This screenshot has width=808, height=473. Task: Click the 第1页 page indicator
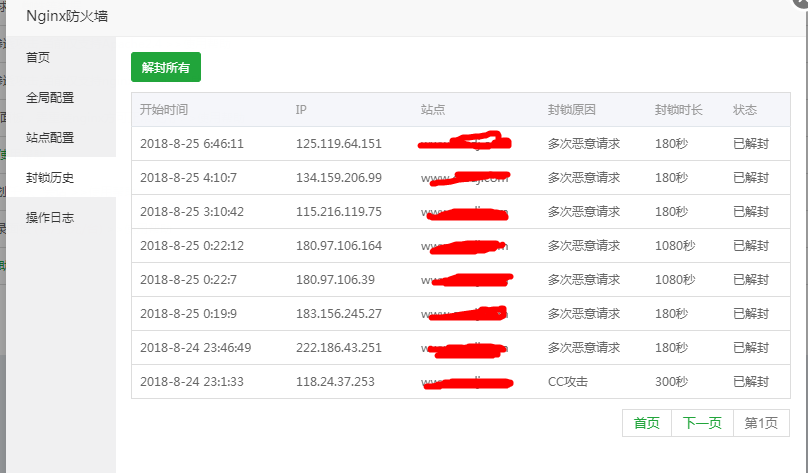[x=761, y=423]
